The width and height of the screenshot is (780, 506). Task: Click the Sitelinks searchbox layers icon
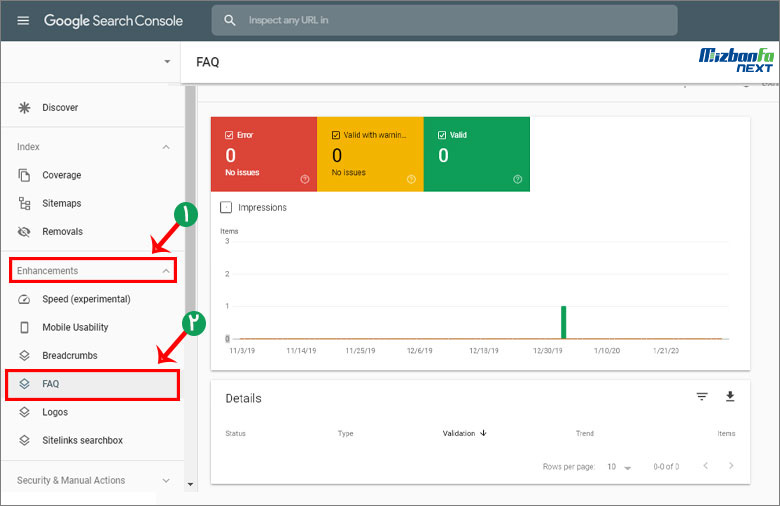pos(24,440)
